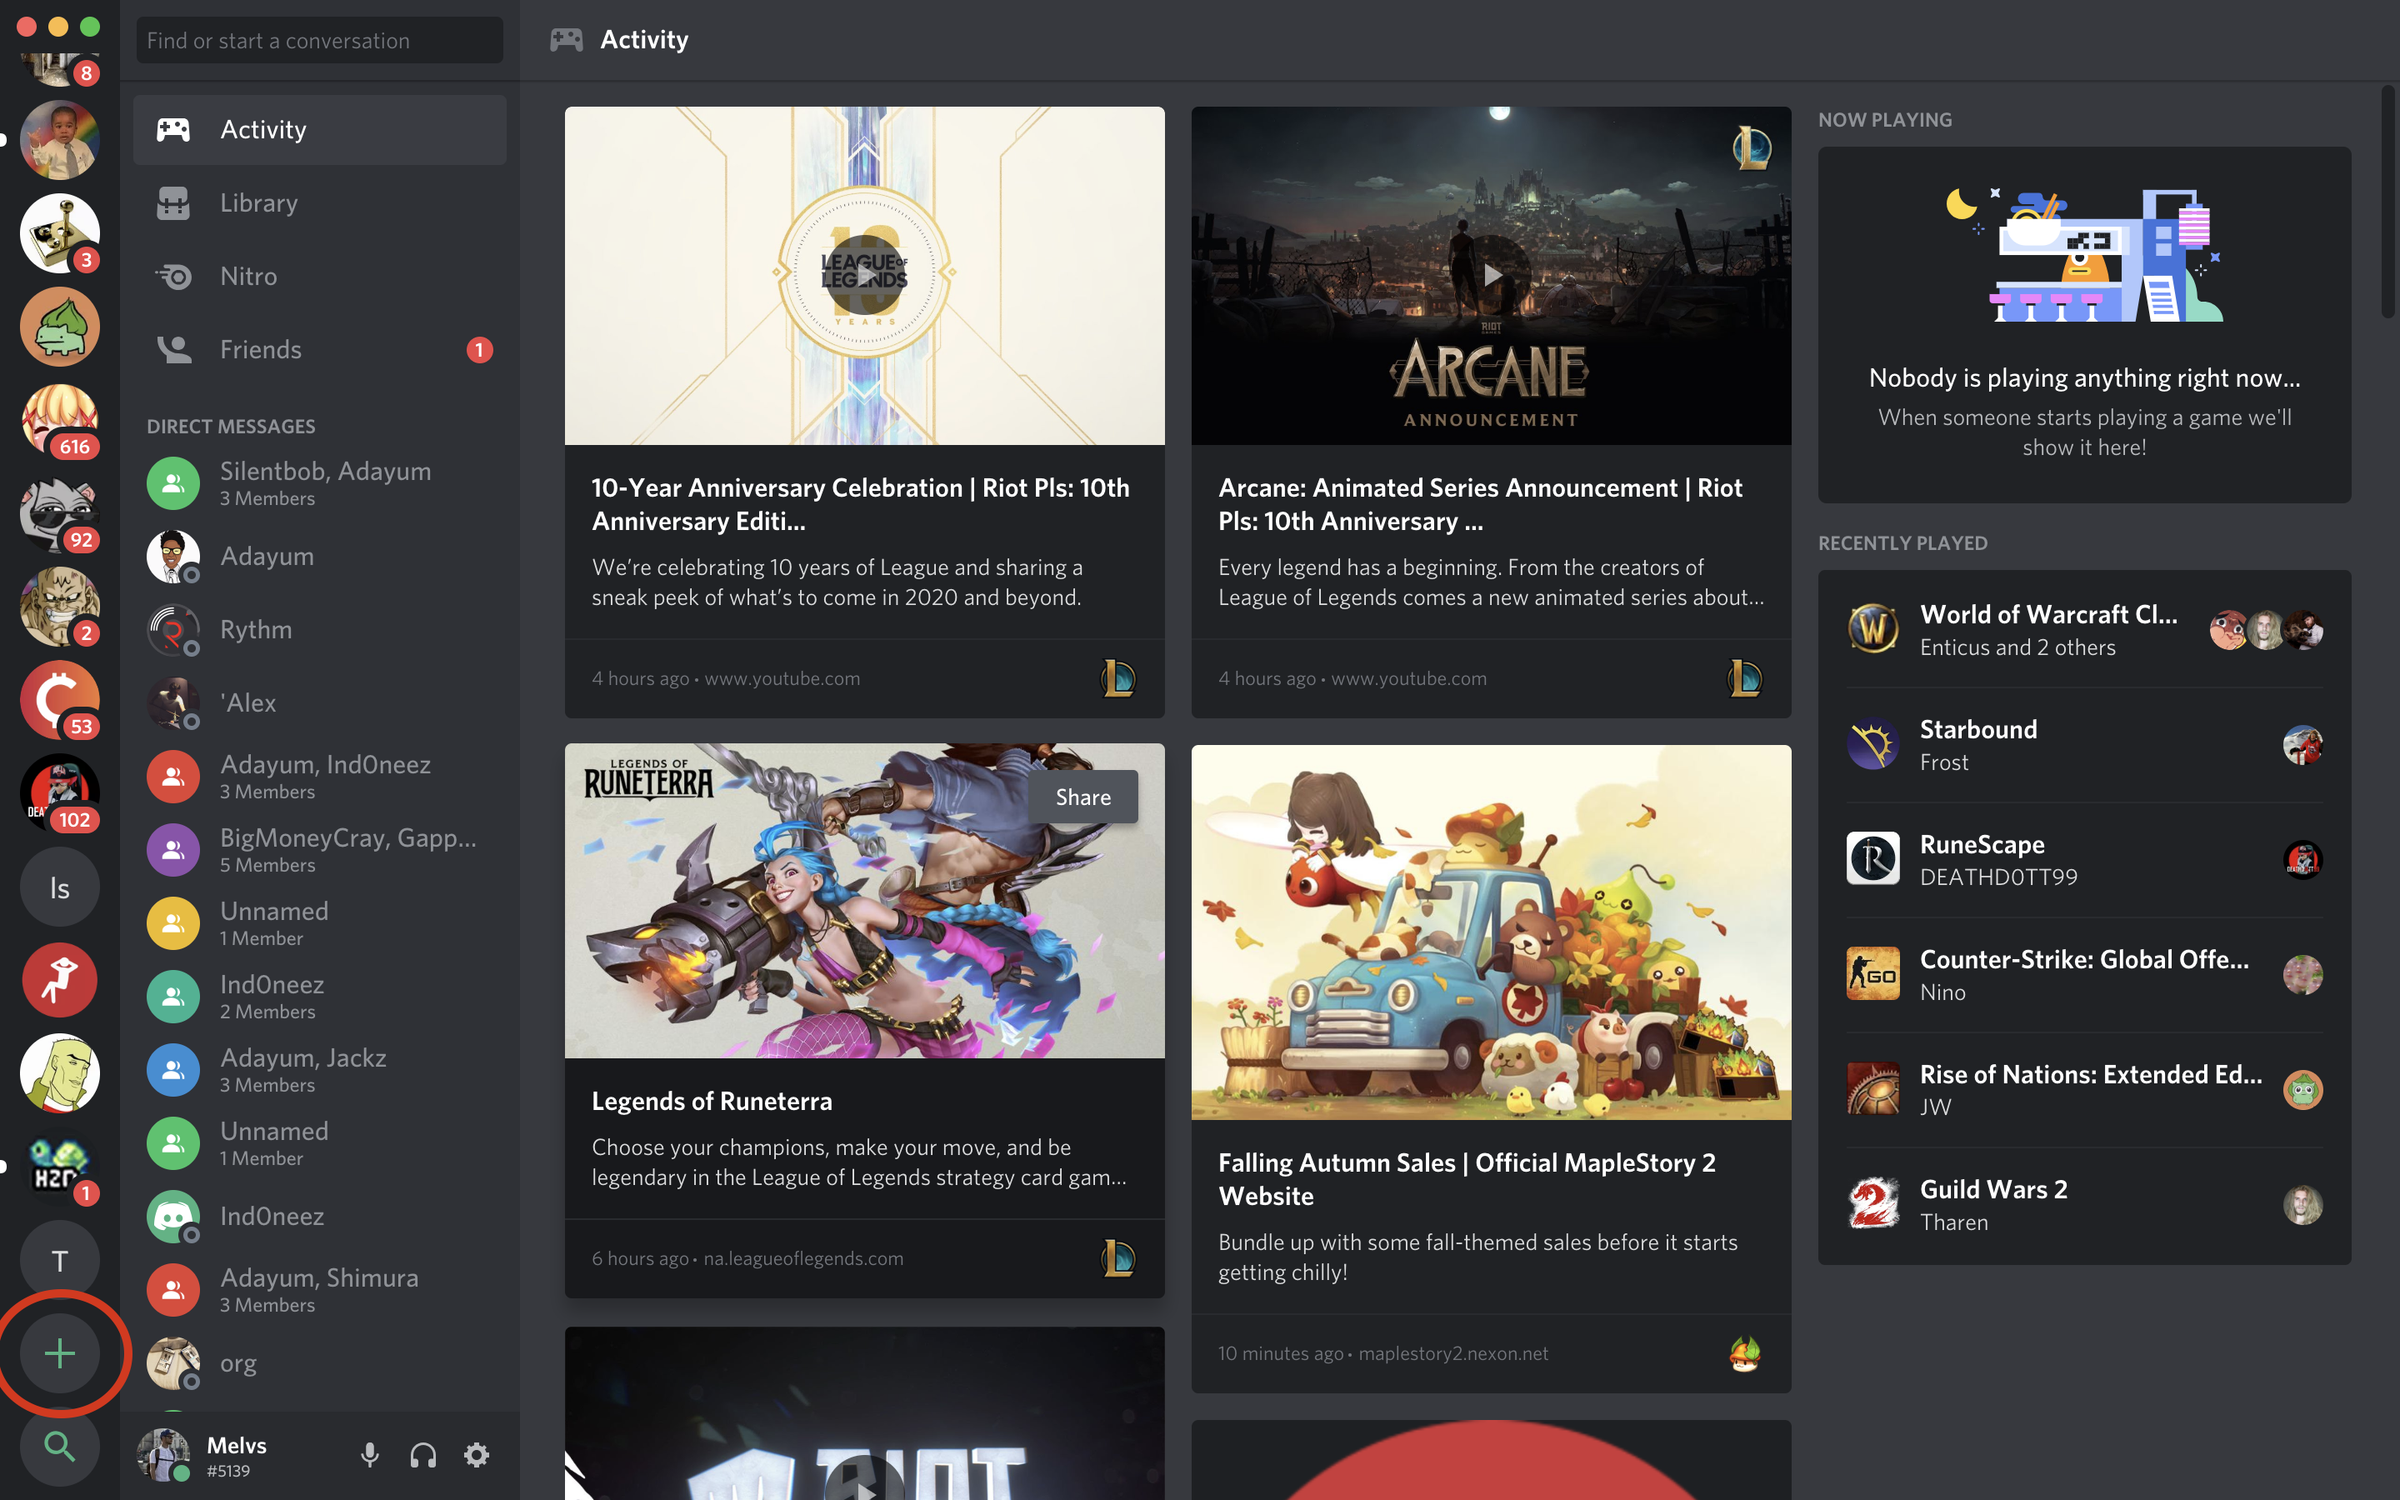Deafen audio using the headphones icon
Image resolution: width=2400 pixels, height=1500 pixels.
pos(423,1455)
